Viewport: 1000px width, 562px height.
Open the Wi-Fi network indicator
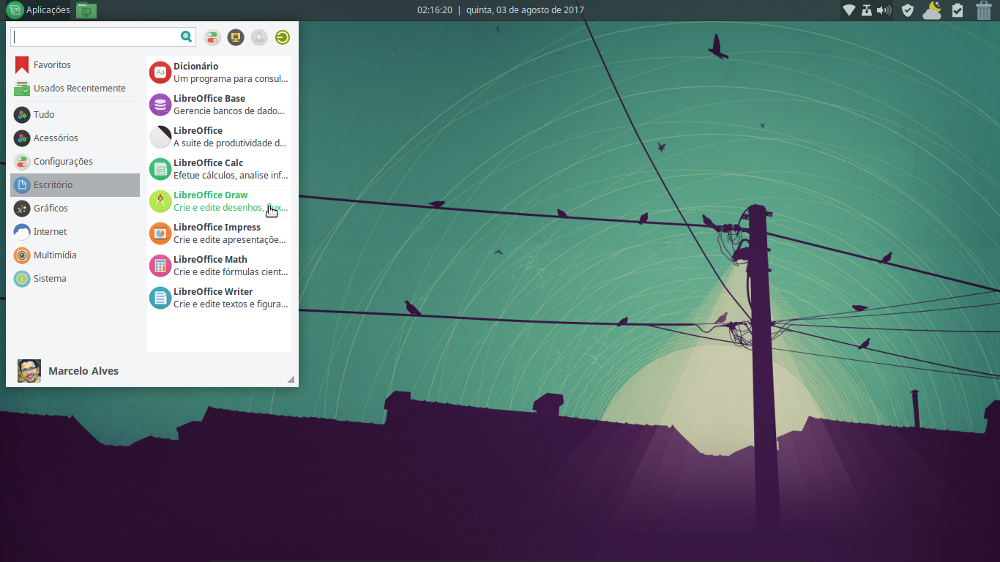coord(849,10)
